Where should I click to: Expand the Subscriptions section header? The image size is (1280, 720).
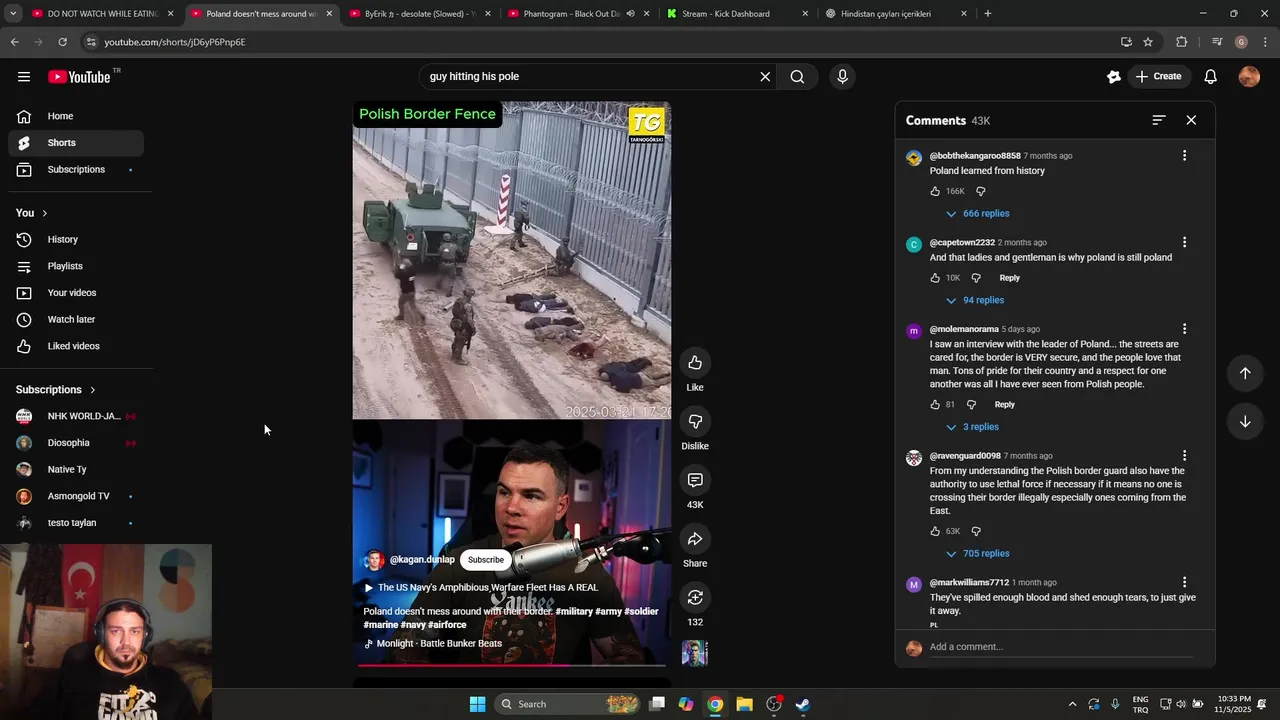coord(56,390)
